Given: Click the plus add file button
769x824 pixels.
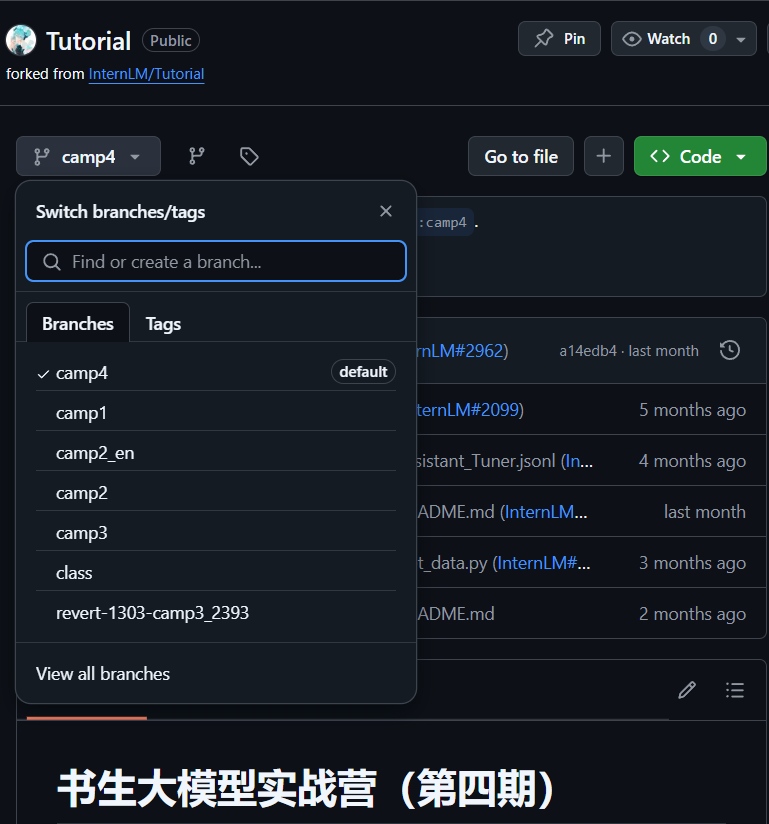Looking at the screenshot, I should (x=603, y=156).
